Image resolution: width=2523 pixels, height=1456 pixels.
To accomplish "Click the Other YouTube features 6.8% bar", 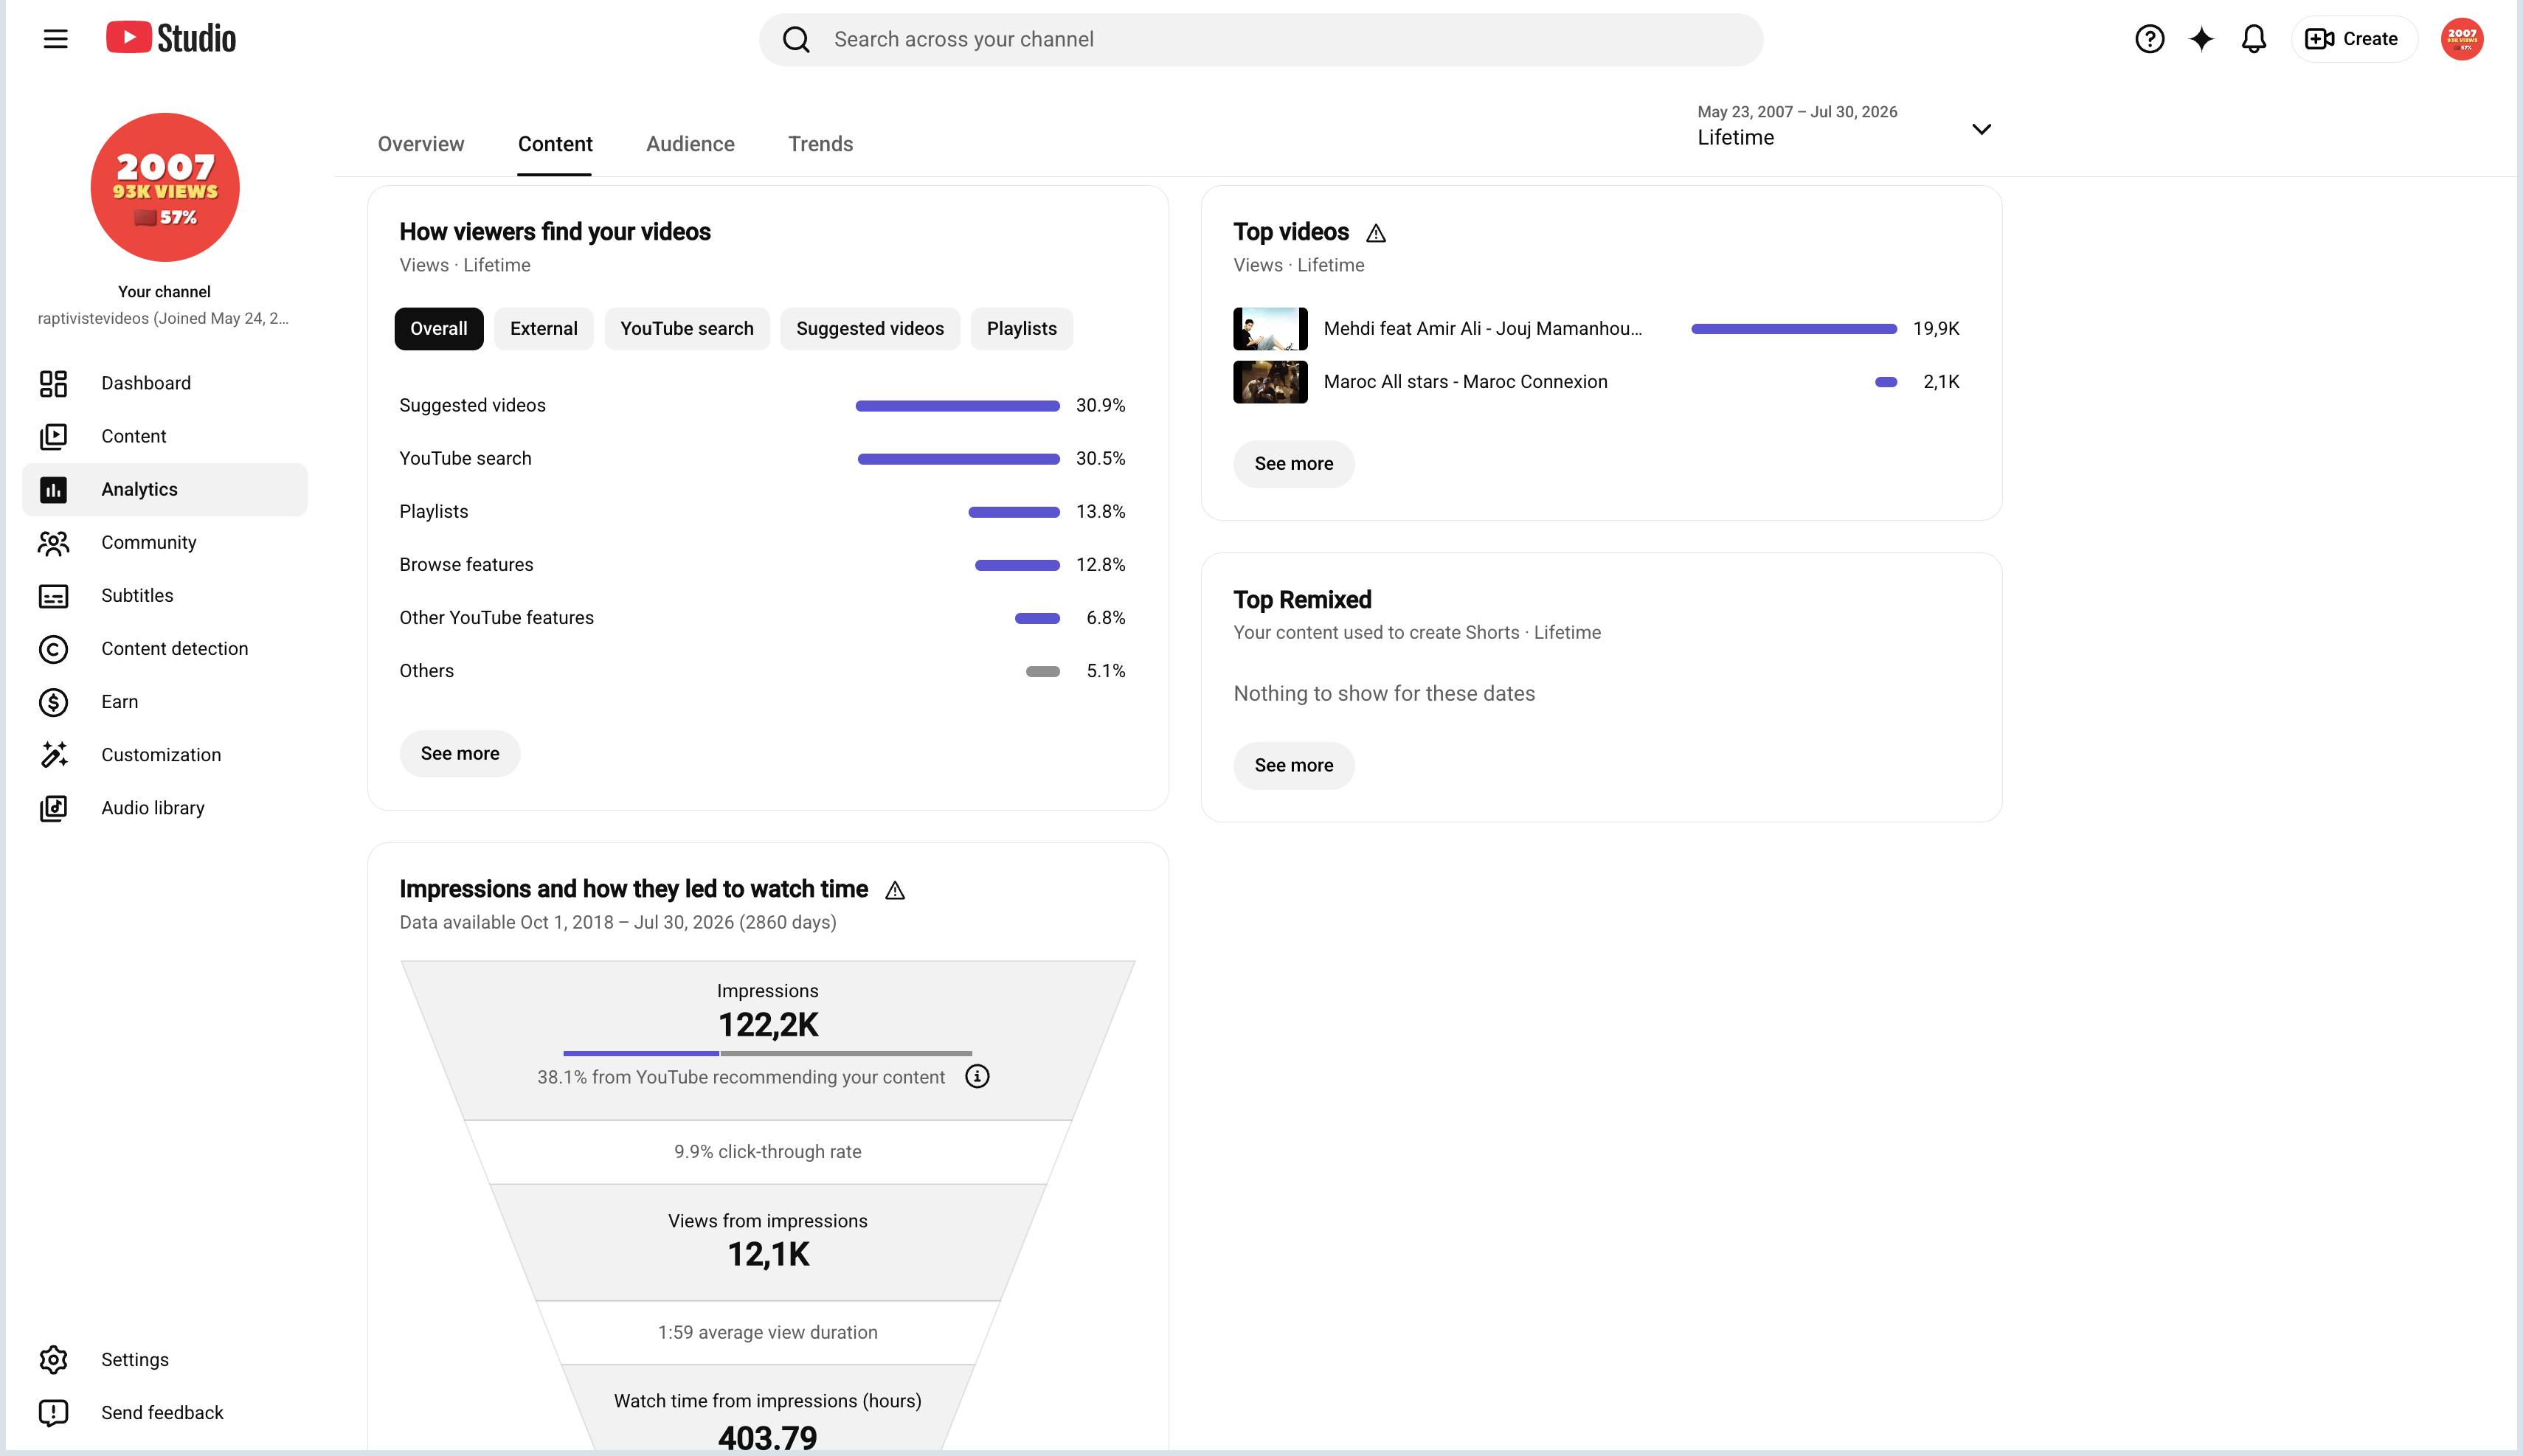I will pyautogui.click(x=1037, y=618).
